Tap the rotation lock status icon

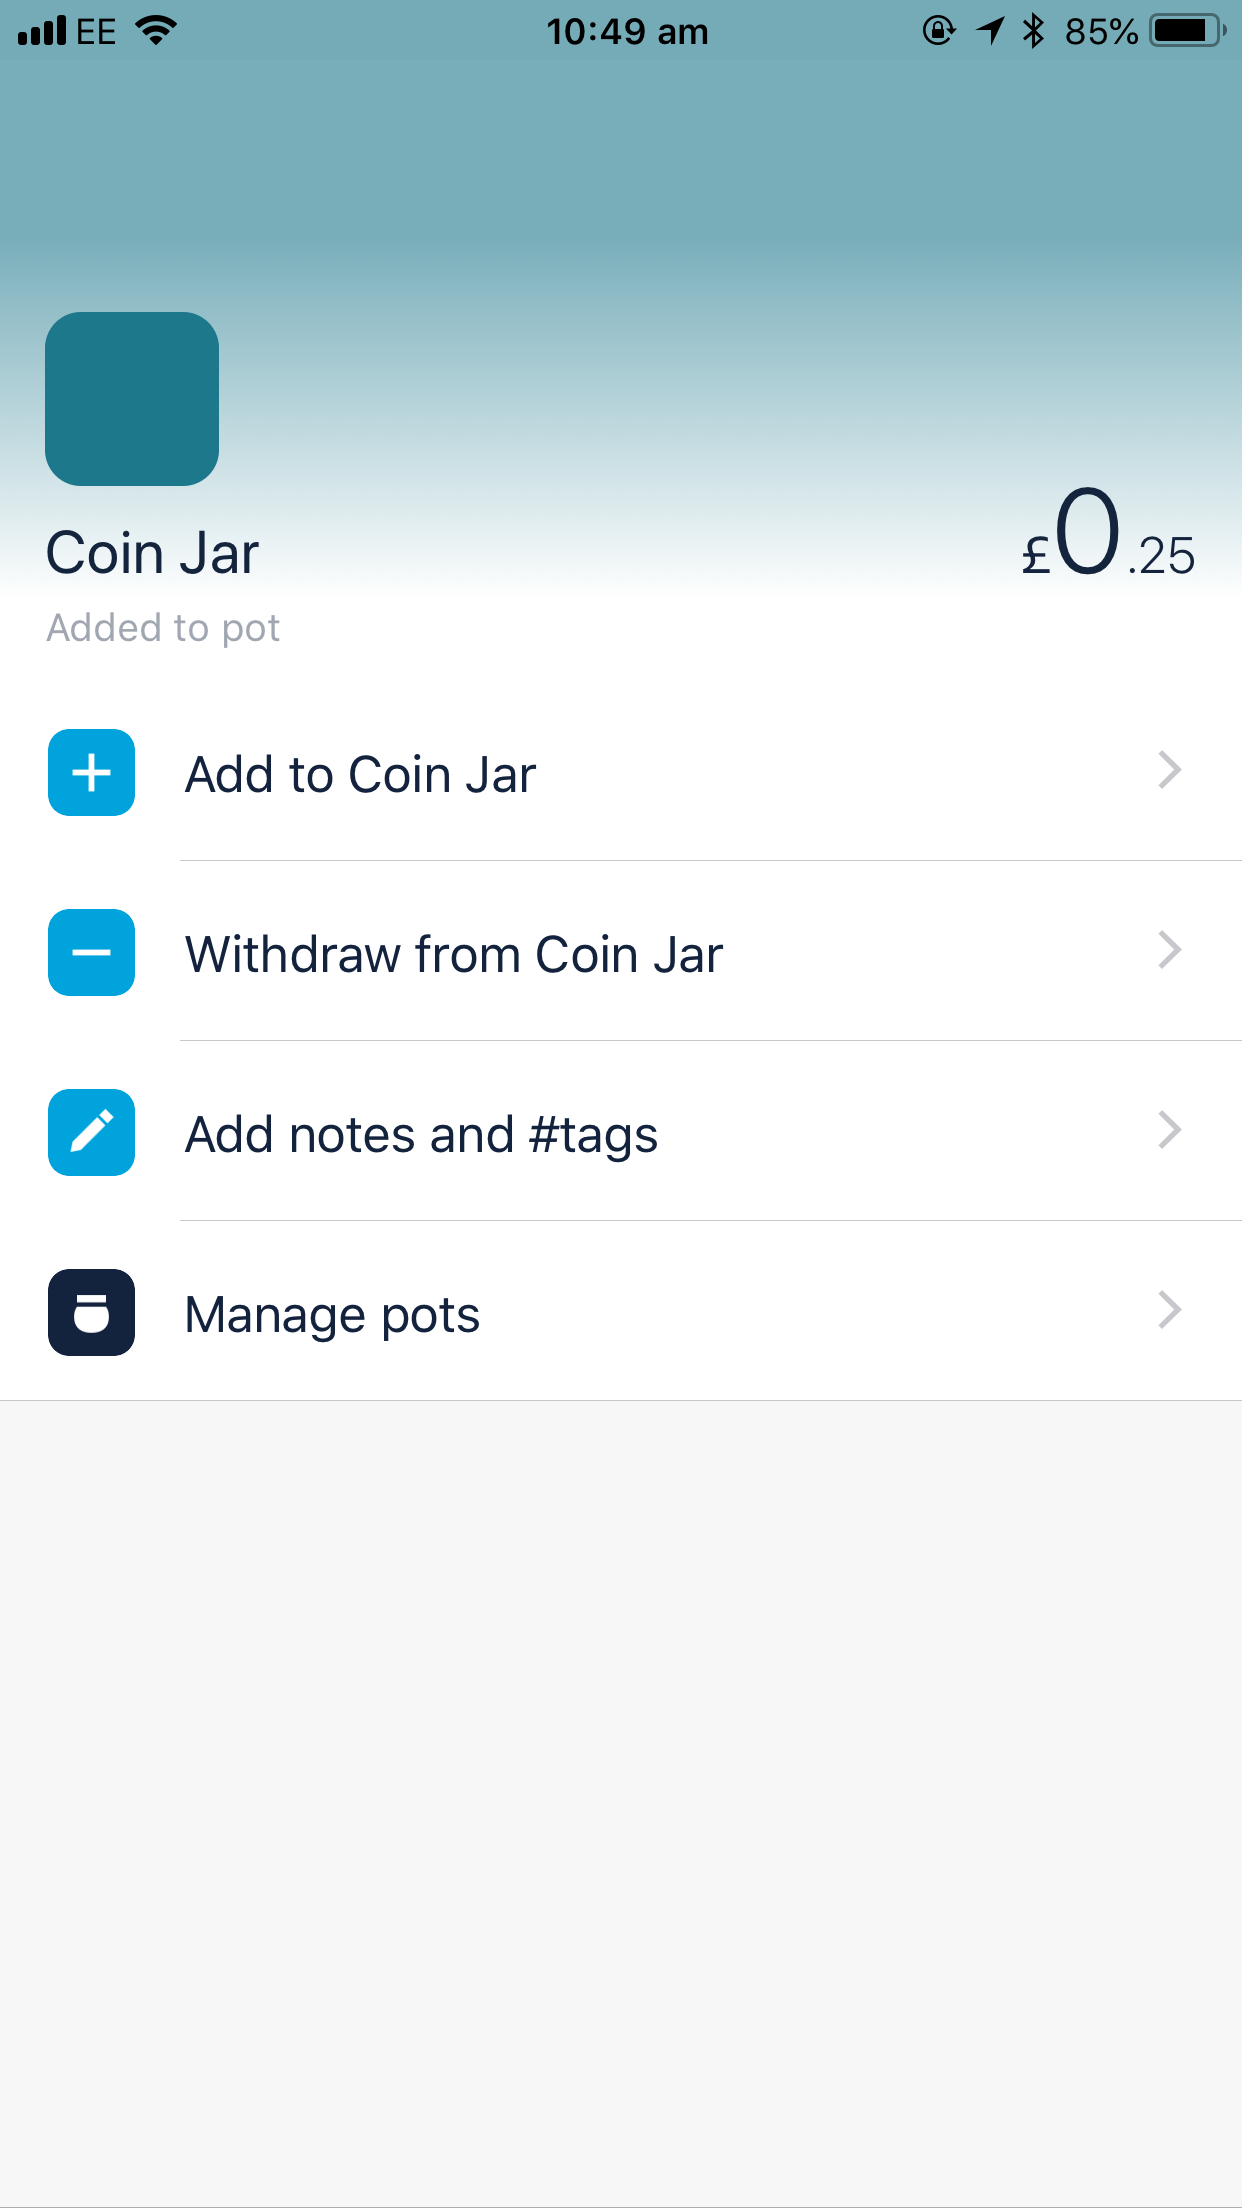[938, 31]
